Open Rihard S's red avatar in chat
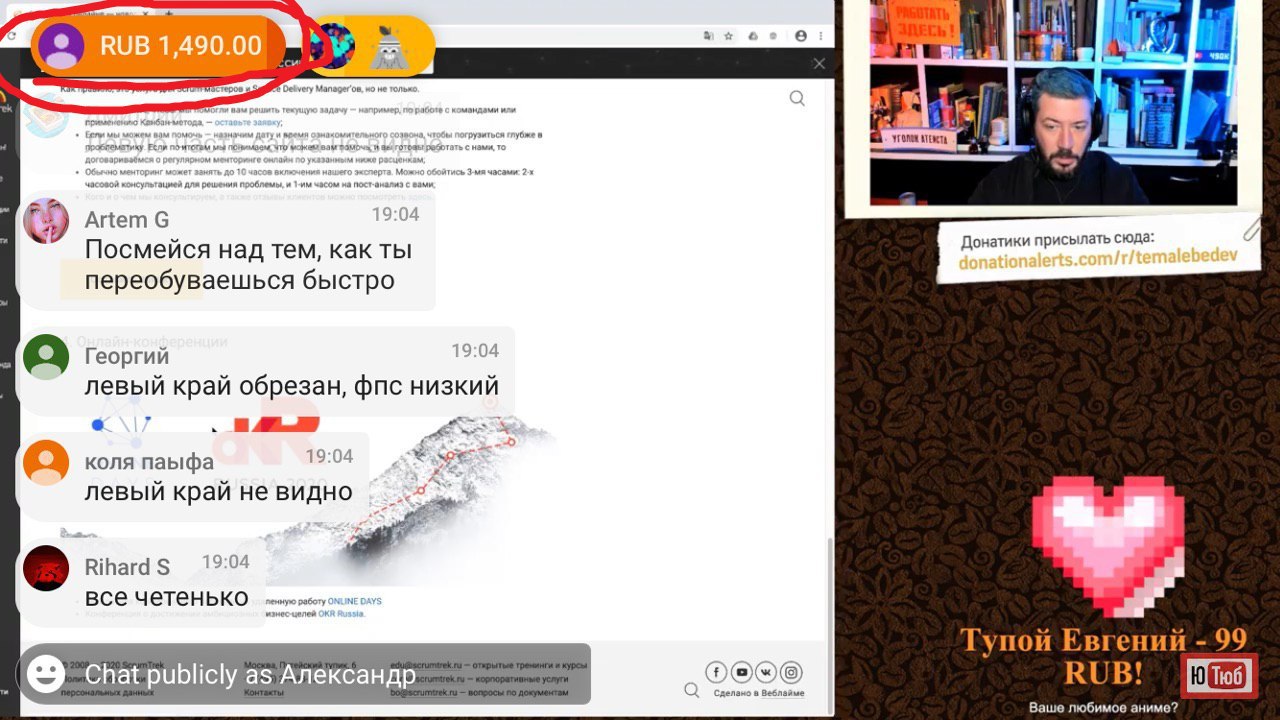 coord(45,568)
